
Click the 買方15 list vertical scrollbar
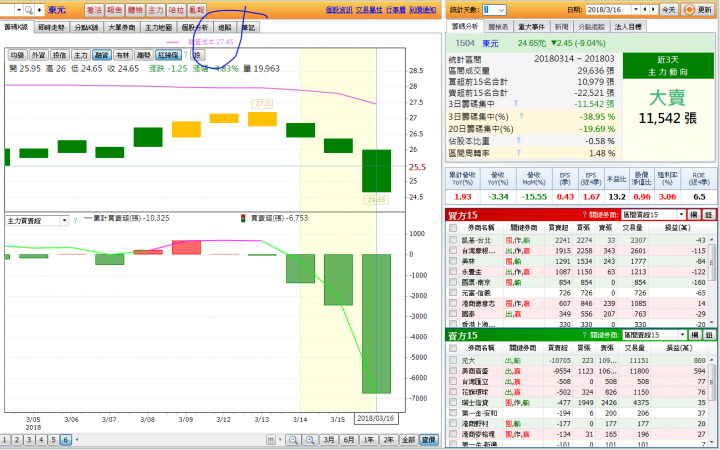click(713, 280)
